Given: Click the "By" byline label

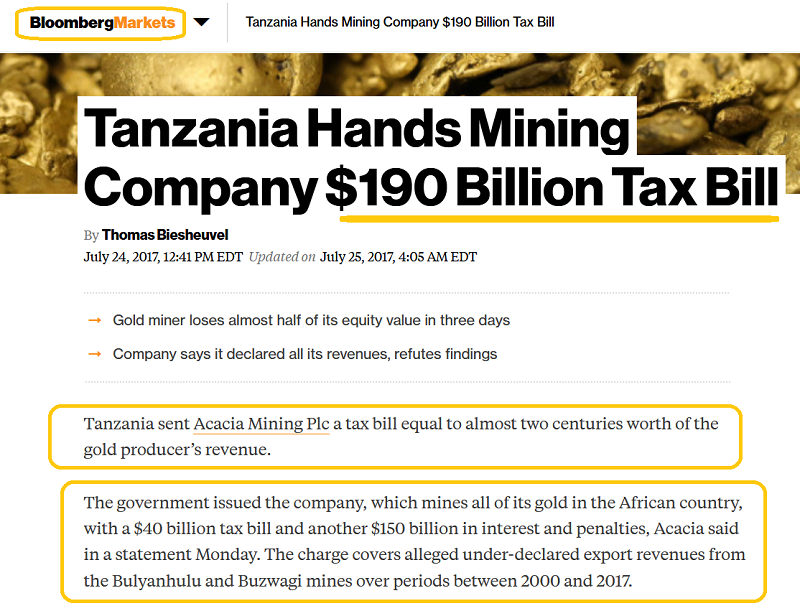Looking at the screenshot, I should pyautogui.click(x=91, y=236).
